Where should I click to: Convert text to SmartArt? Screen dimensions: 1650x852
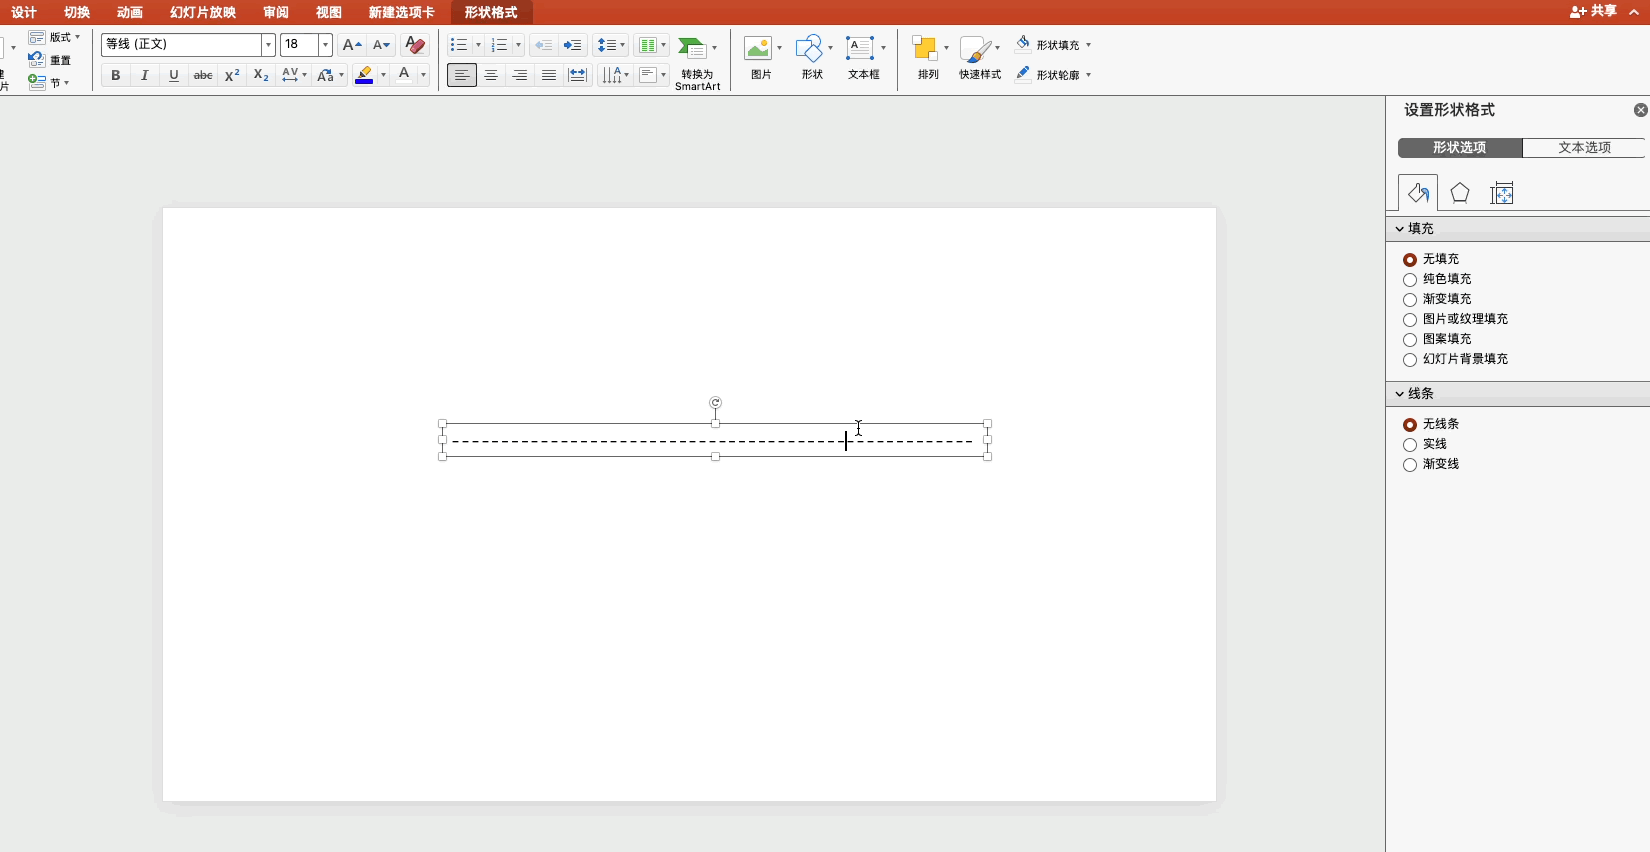(696, 62)
